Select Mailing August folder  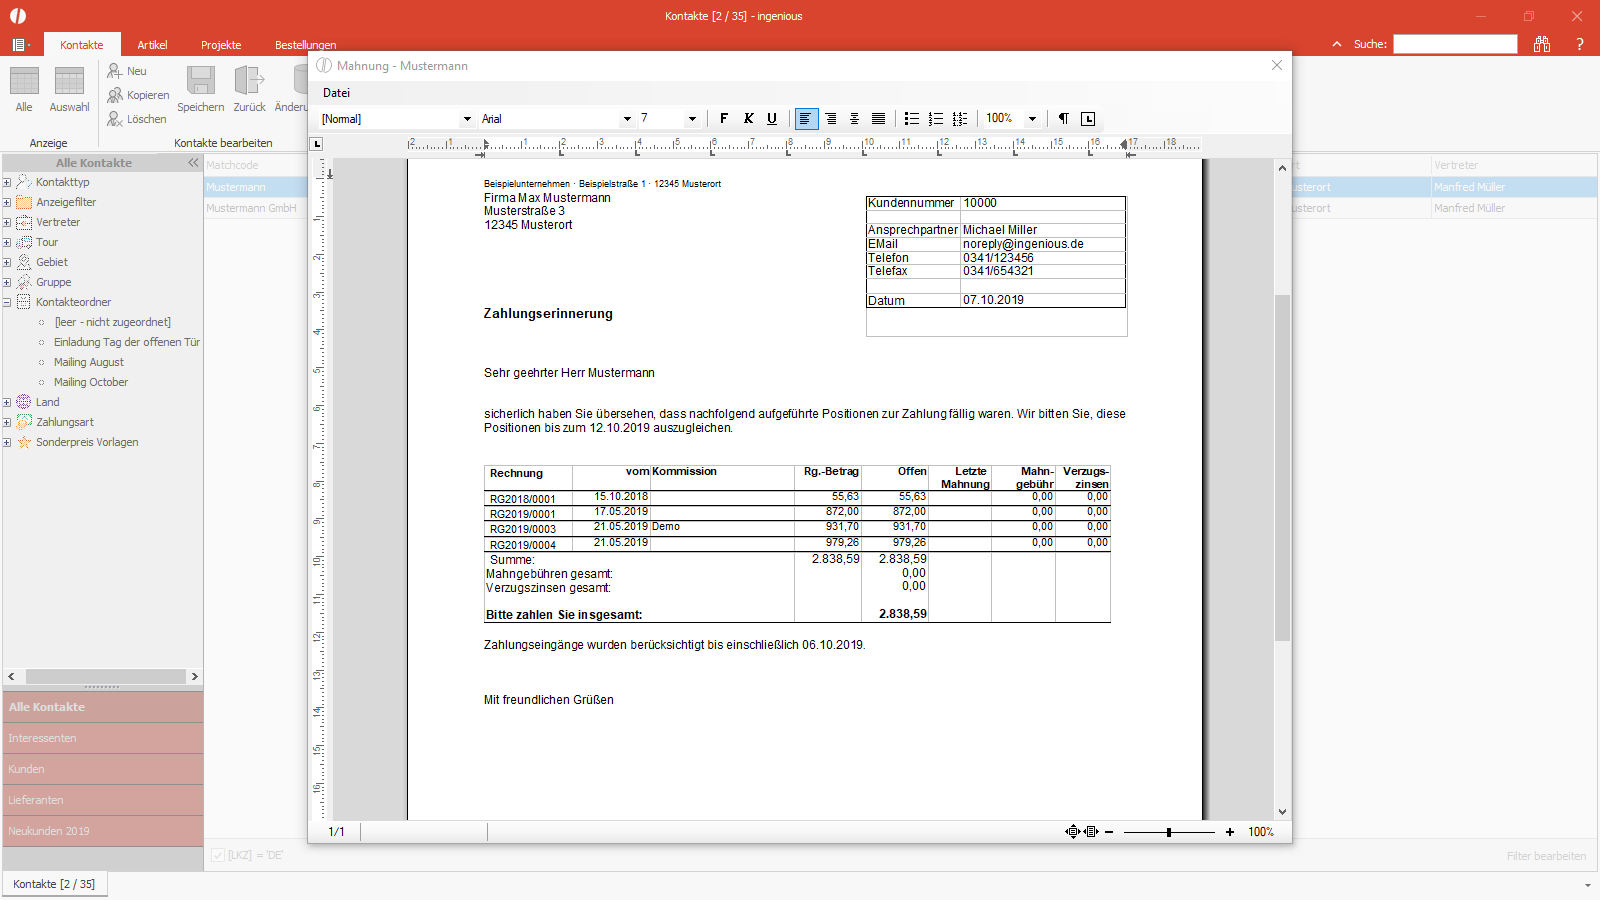coord(89,362)
